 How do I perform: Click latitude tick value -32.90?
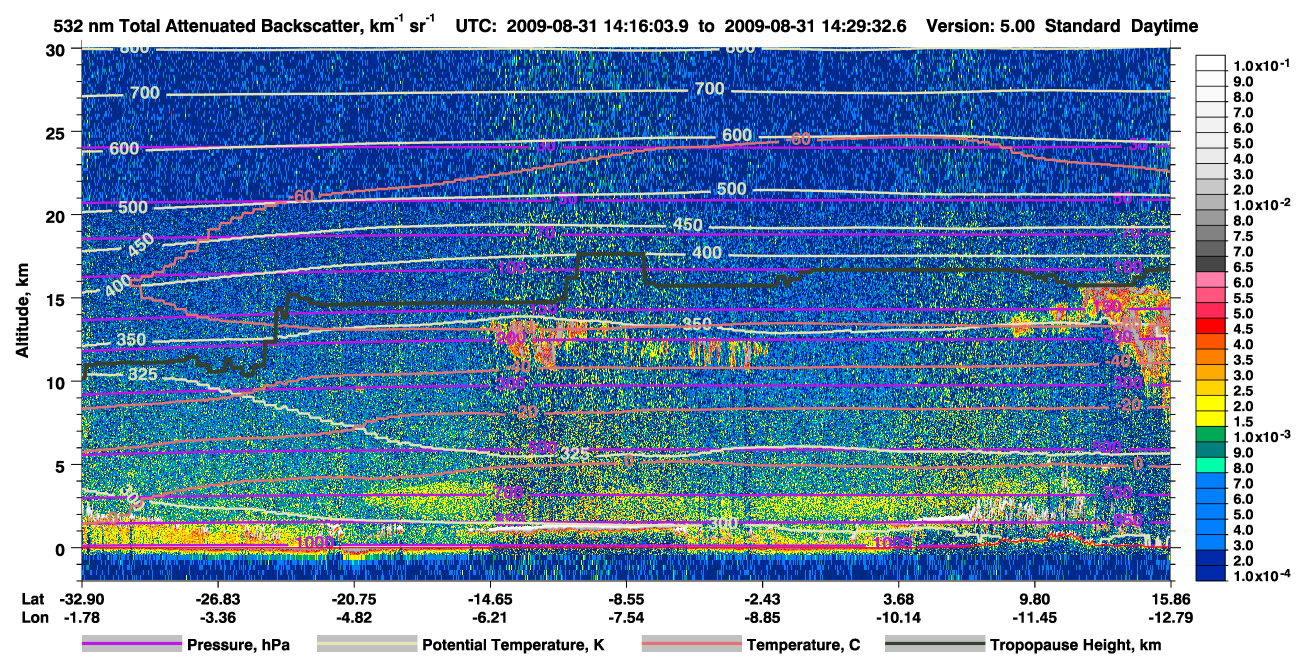[83, 598]
